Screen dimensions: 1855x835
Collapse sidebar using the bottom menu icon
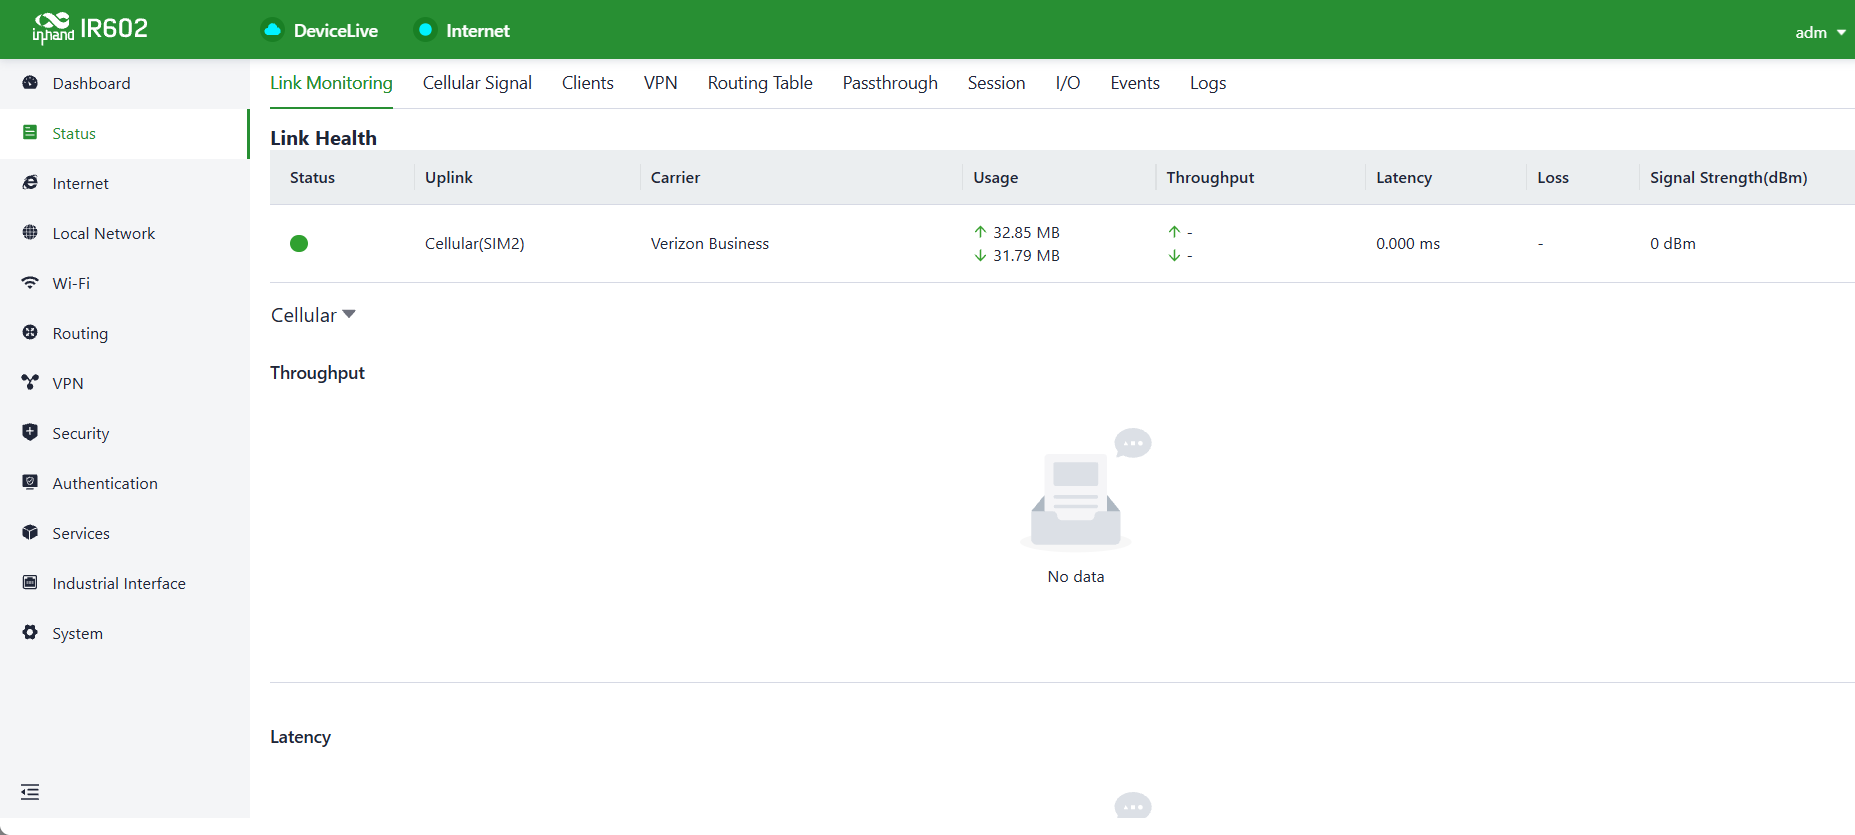pos(30,792)
